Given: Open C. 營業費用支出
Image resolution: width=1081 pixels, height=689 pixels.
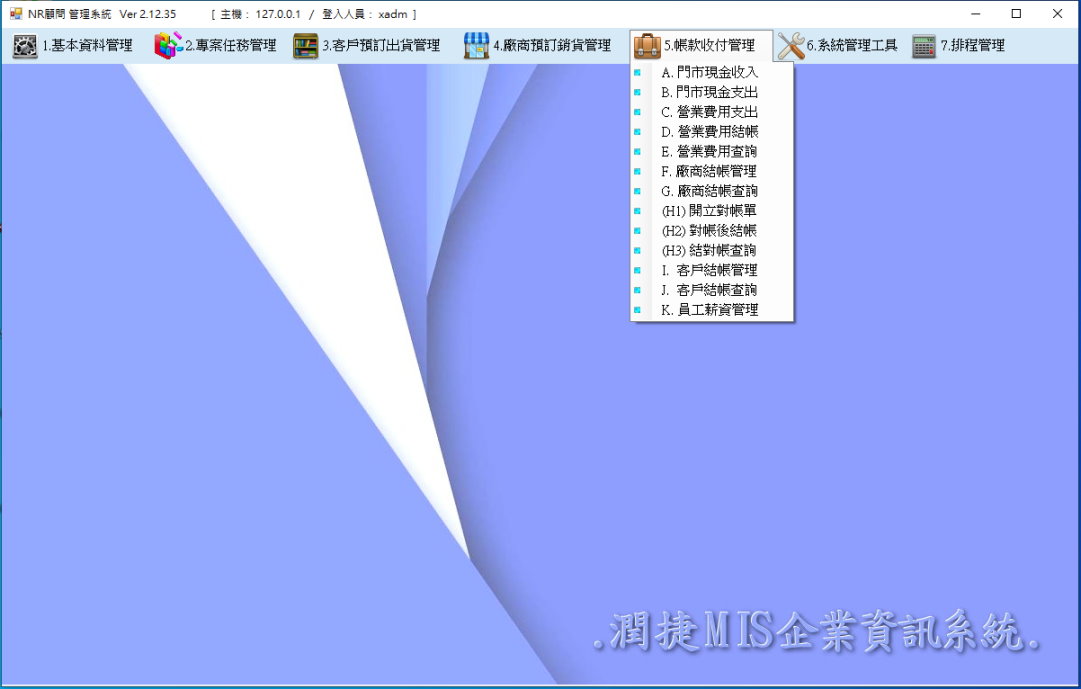Looking at the screenshot, I should [709, 112].
